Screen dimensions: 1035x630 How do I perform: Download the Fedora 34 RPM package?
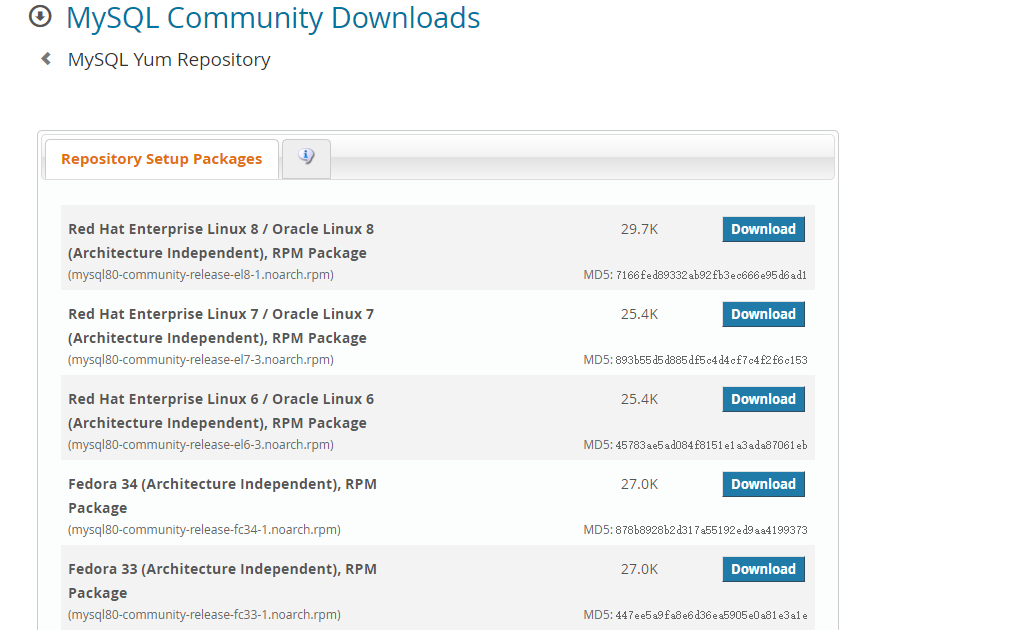tap(764, 484)
